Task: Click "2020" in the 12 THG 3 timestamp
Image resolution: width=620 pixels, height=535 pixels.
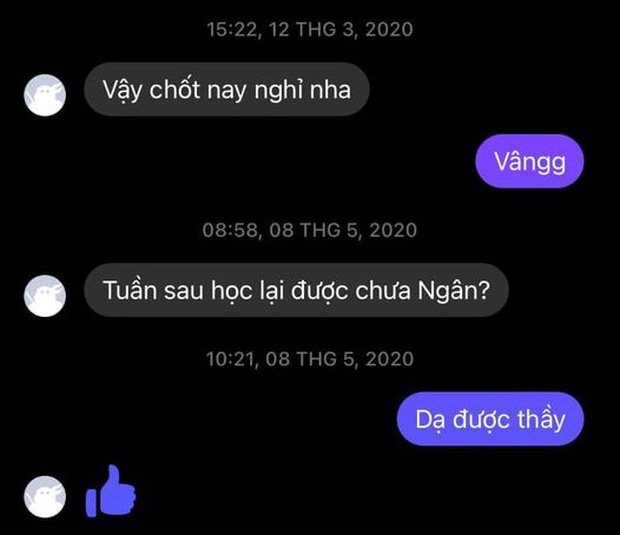Action: (x=389, y=30)
